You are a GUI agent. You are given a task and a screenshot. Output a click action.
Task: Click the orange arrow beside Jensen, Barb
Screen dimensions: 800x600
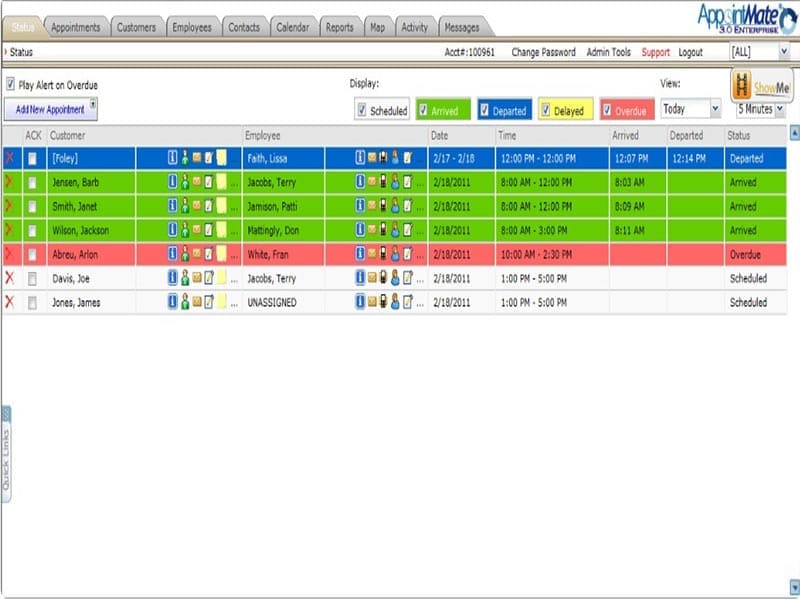(x=9, y=182)
